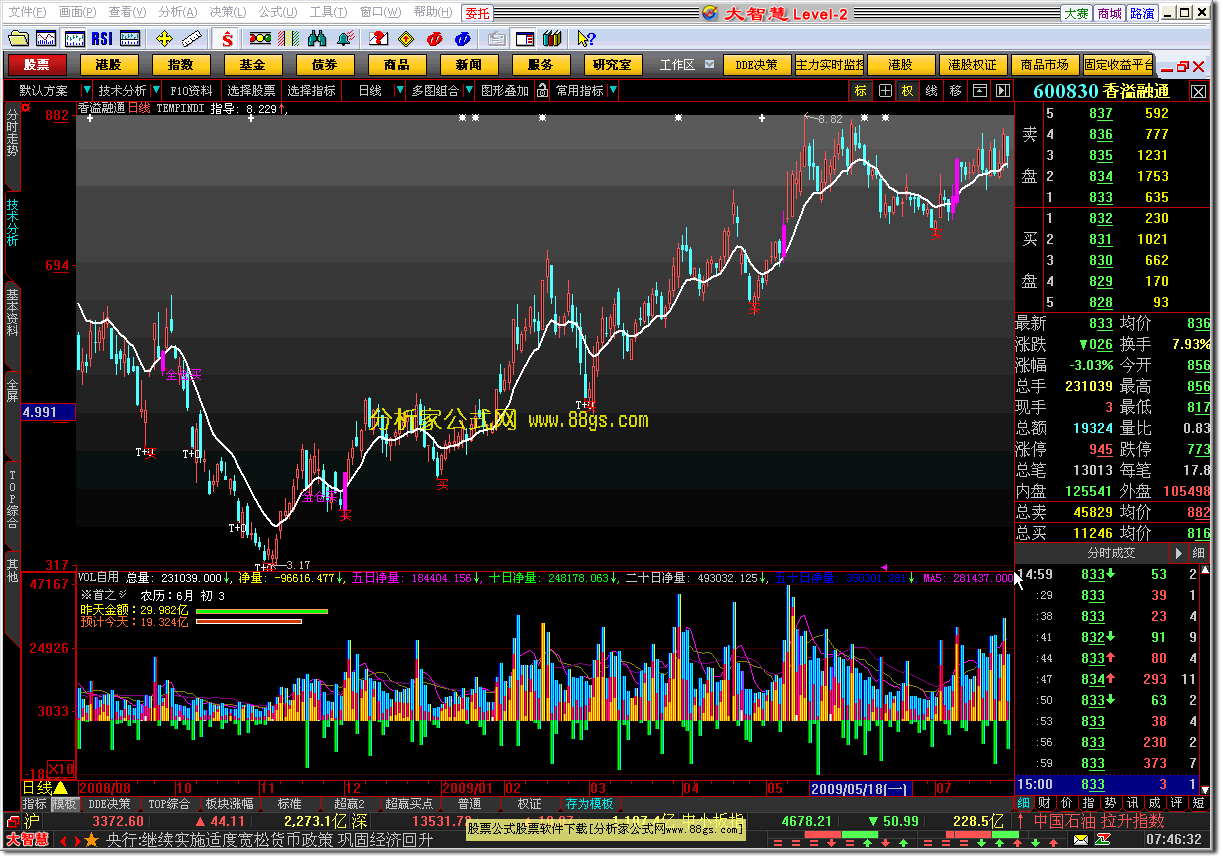Select the candlestick chart toolbar icon

(x=75, y=39)
